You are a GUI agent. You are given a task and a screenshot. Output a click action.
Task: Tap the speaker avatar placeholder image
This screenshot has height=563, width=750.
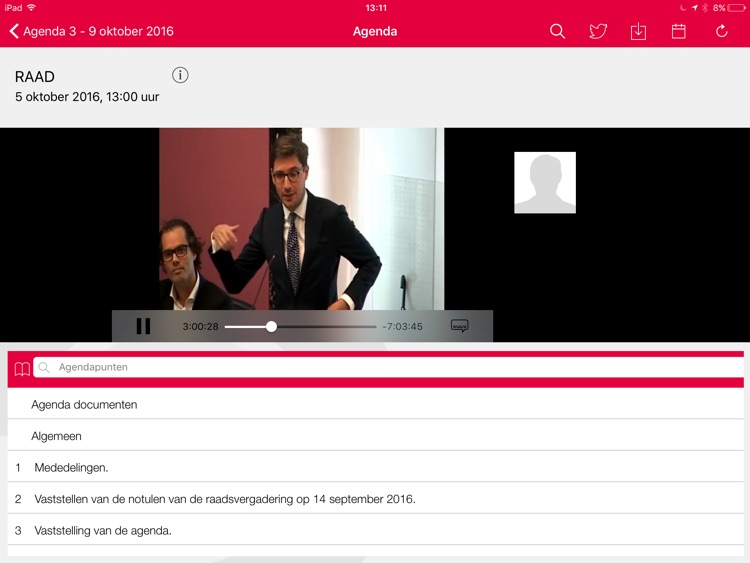point(545,183)
